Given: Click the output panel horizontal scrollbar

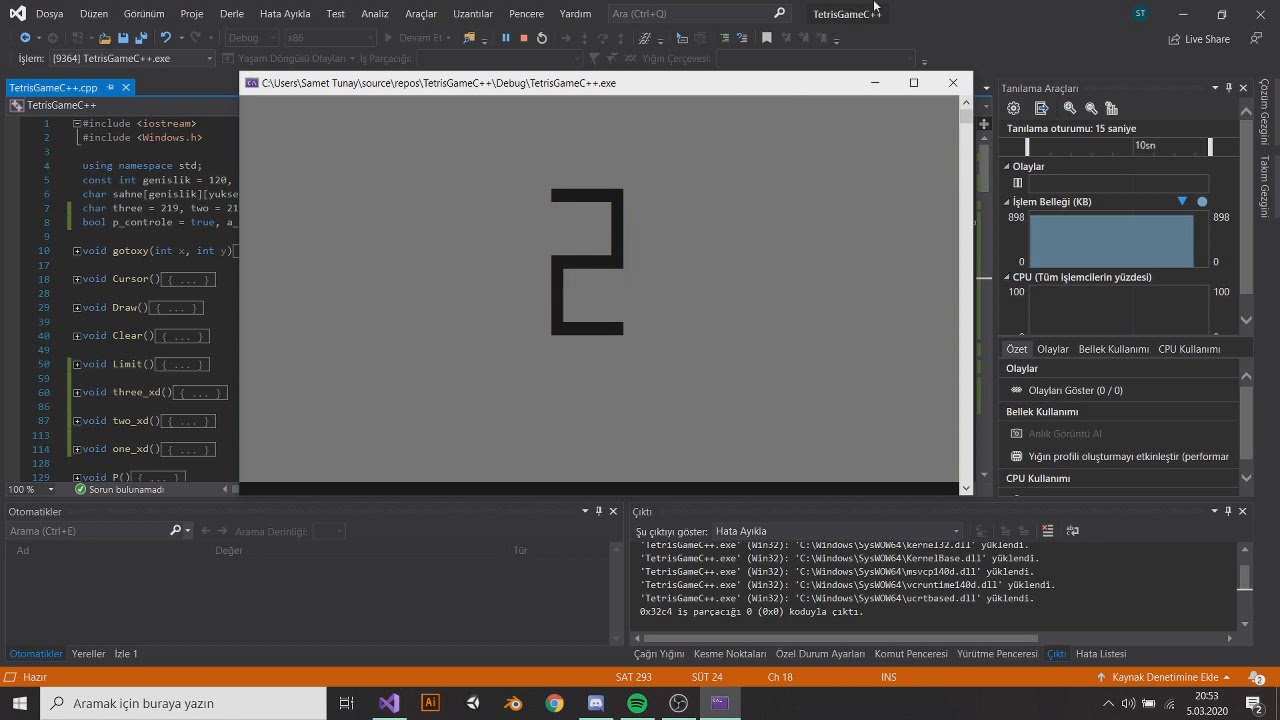Looking at the screenshot, I should (840, 638).
